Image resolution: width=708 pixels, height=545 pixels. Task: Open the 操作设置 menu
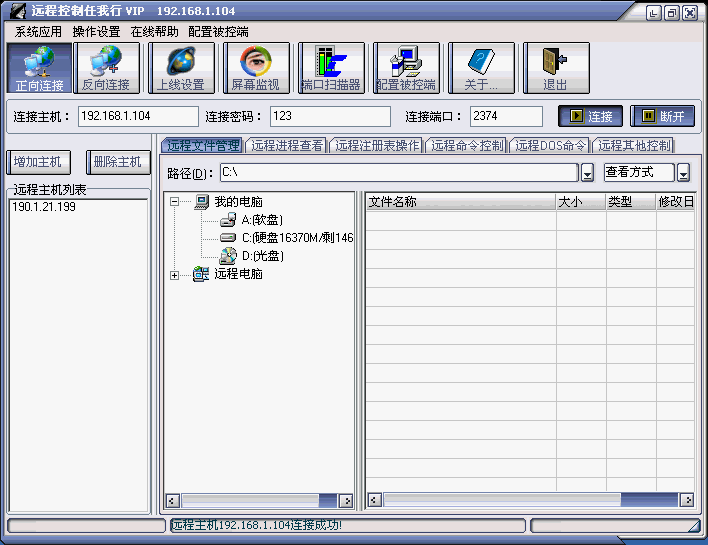click(96, 32)
